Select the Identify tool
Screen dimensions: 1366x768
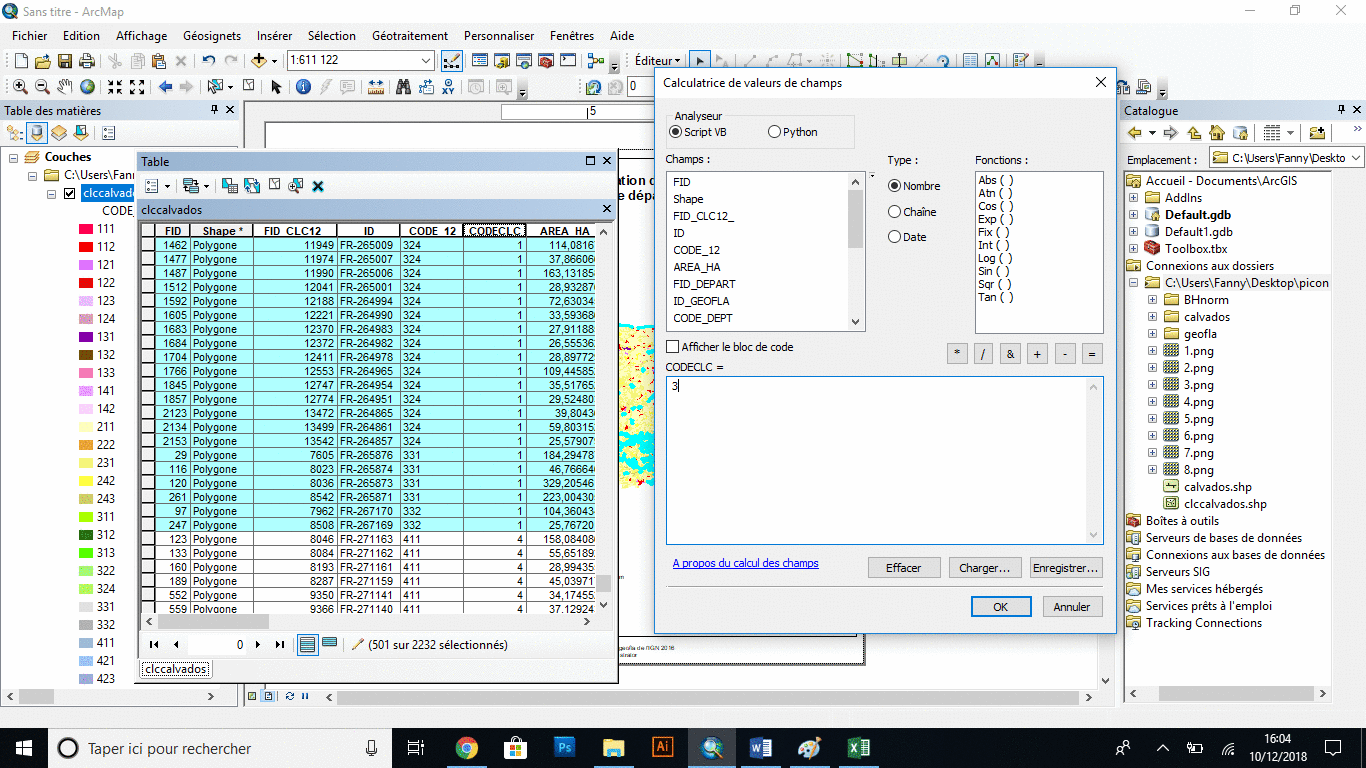[303, 87]
